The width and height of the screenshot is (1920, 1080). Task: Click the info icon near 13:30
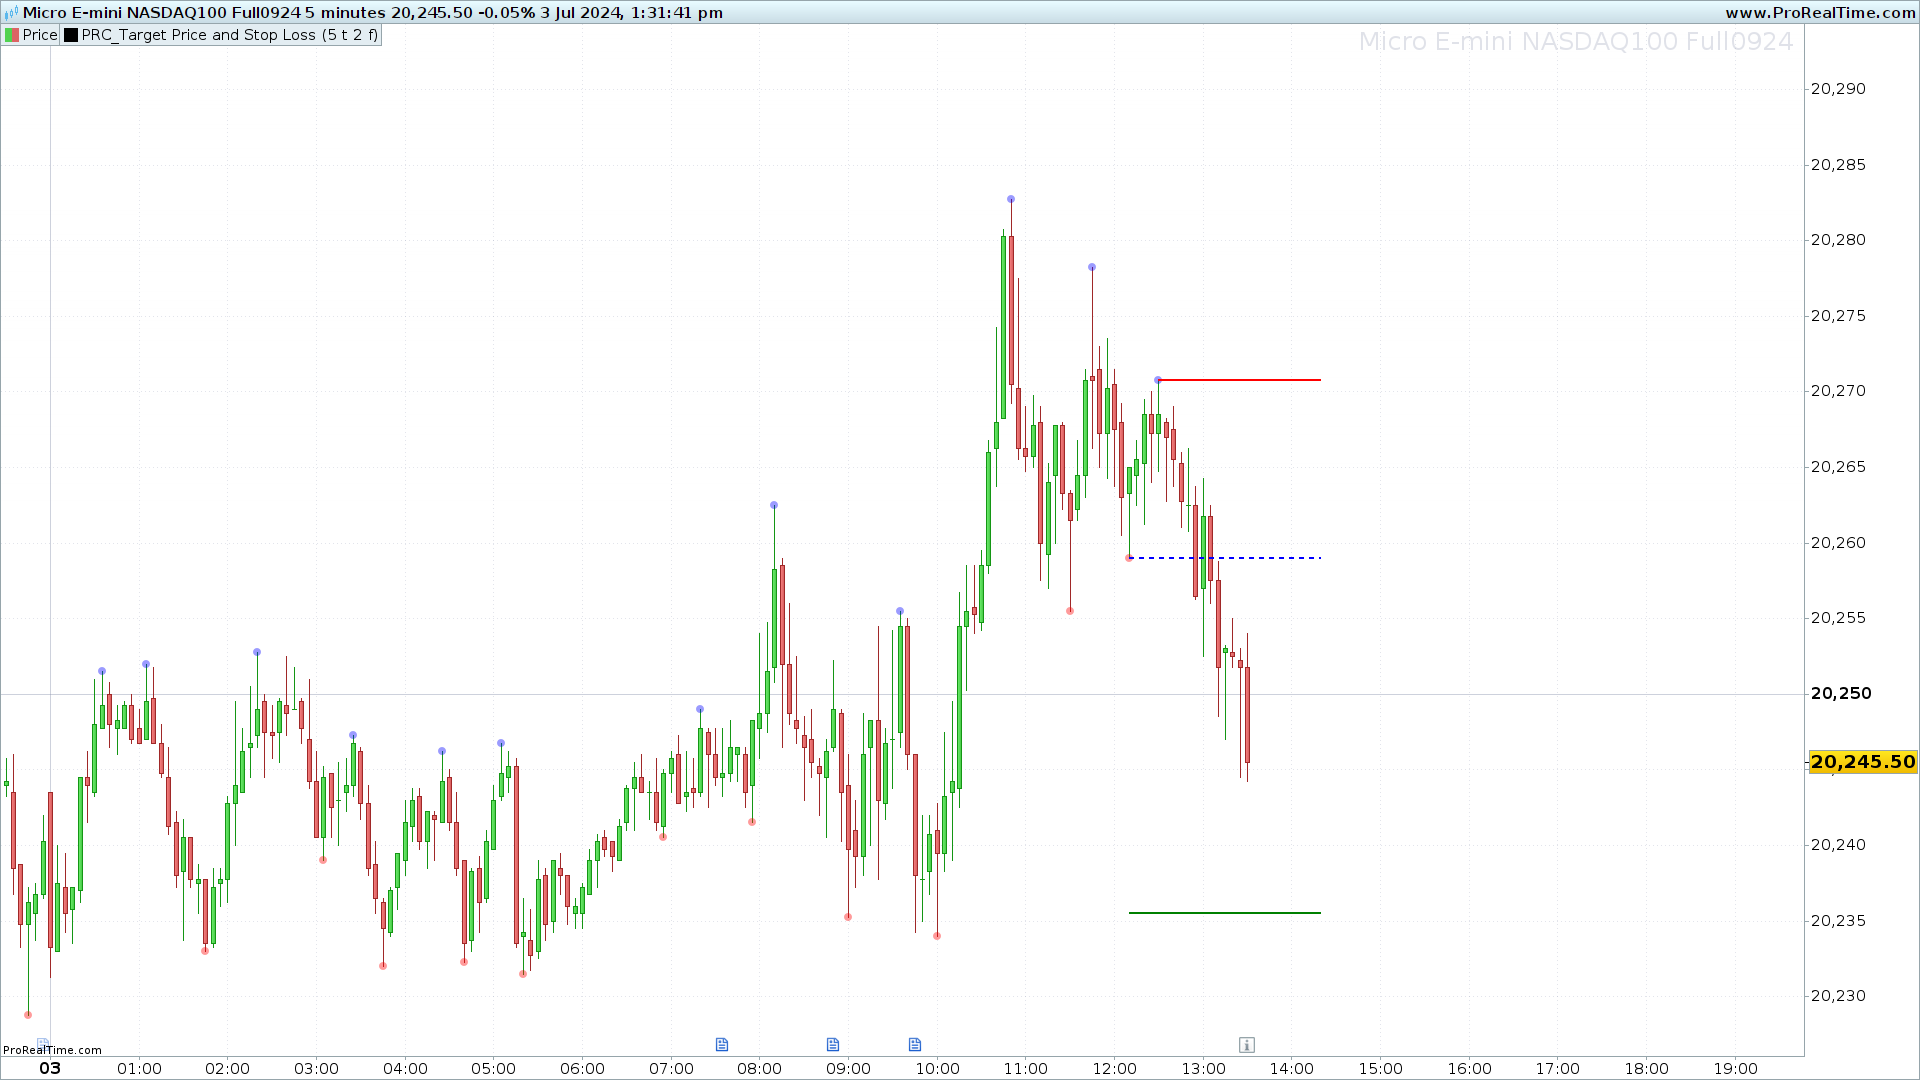[1246, 1045]
